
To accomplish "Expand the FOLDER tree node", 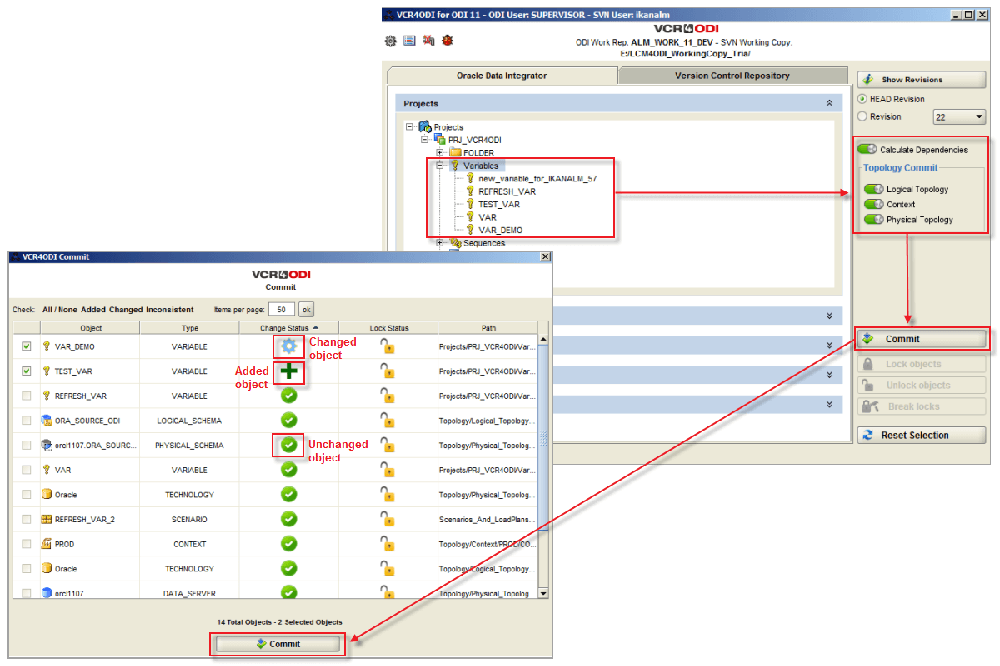I will point(439,152).
